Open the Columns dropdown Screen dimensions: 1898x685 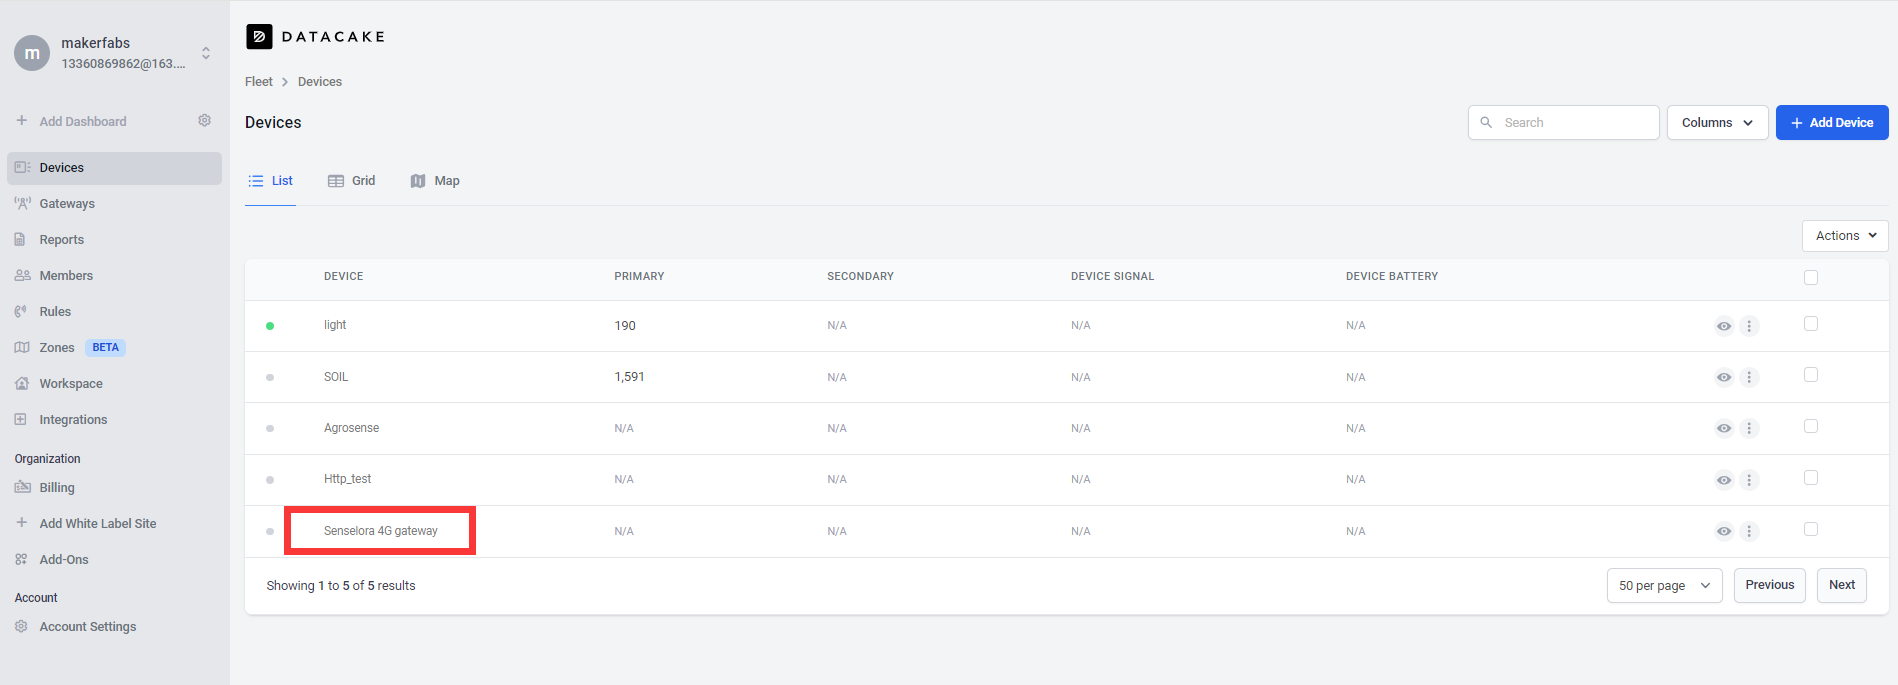click(x=1717, y=122)
